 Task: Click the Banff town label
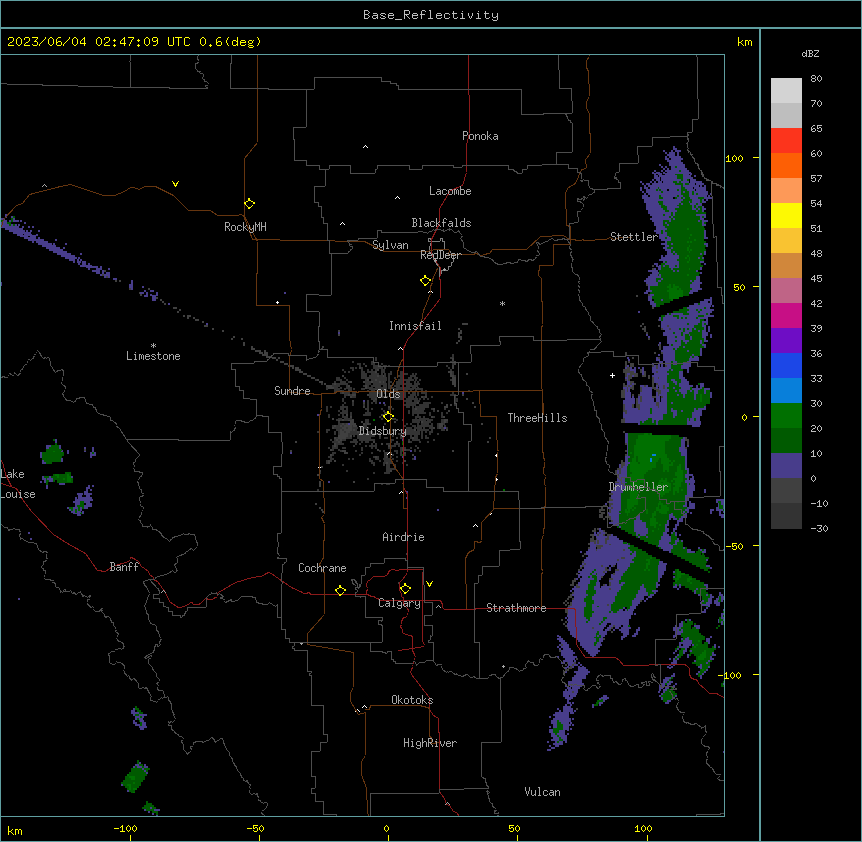124,567
